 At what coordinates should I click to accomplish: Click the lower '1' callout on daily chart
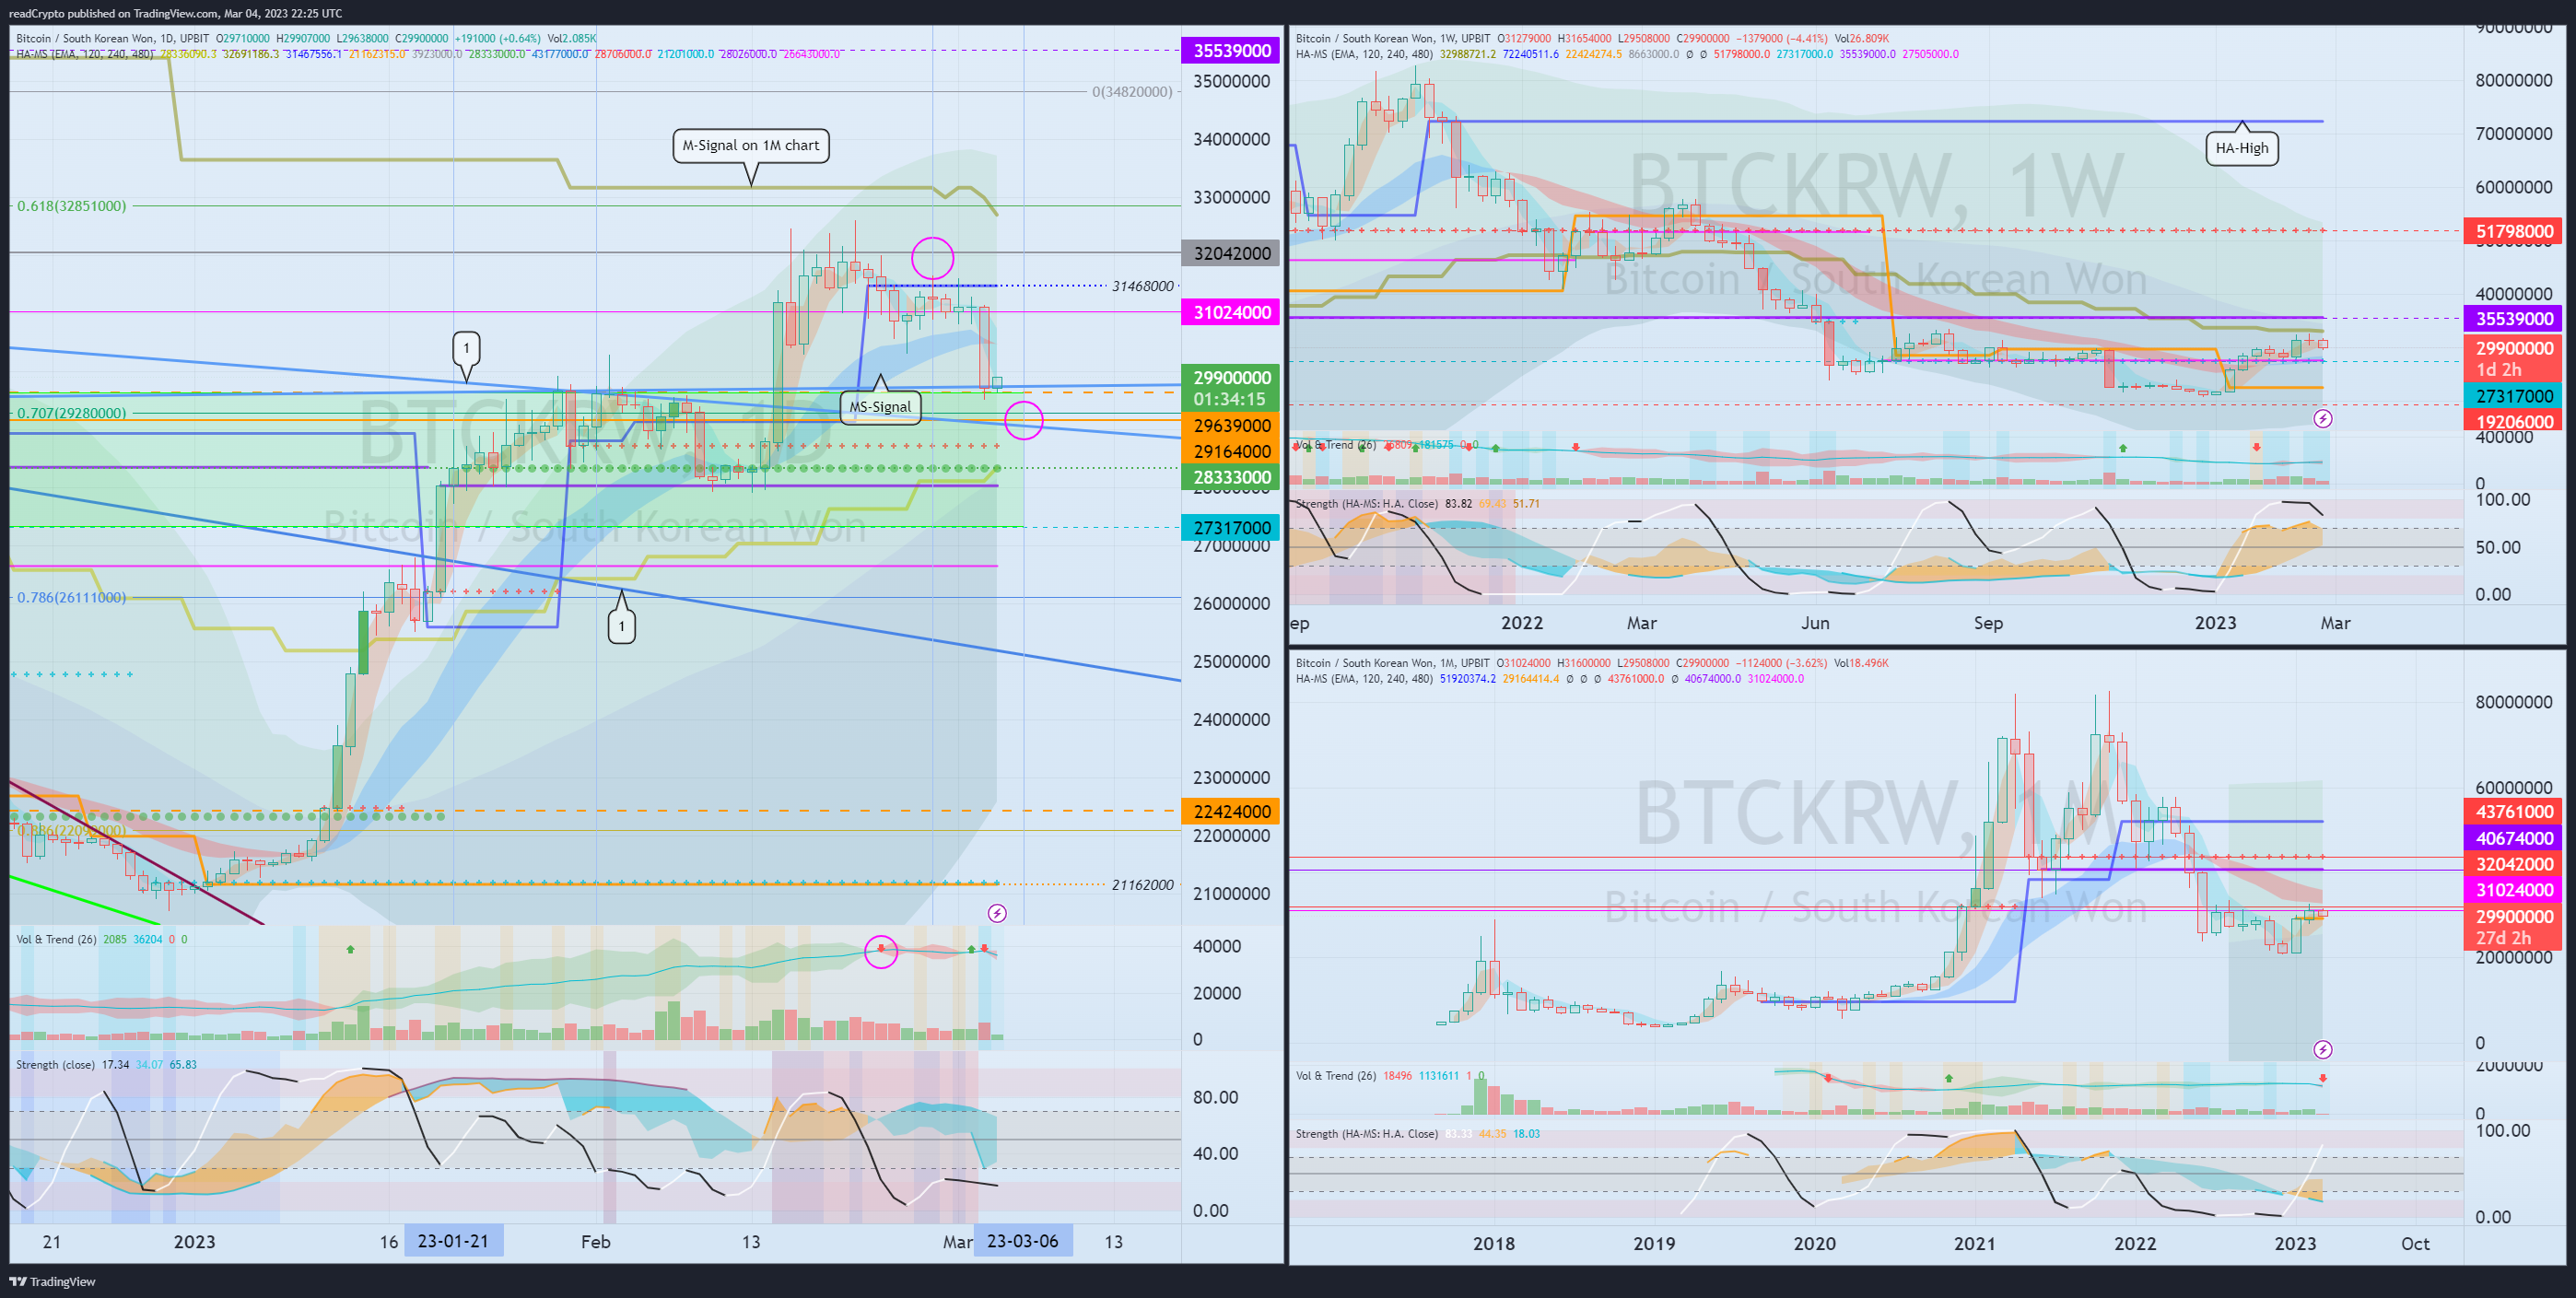[622, 627]
